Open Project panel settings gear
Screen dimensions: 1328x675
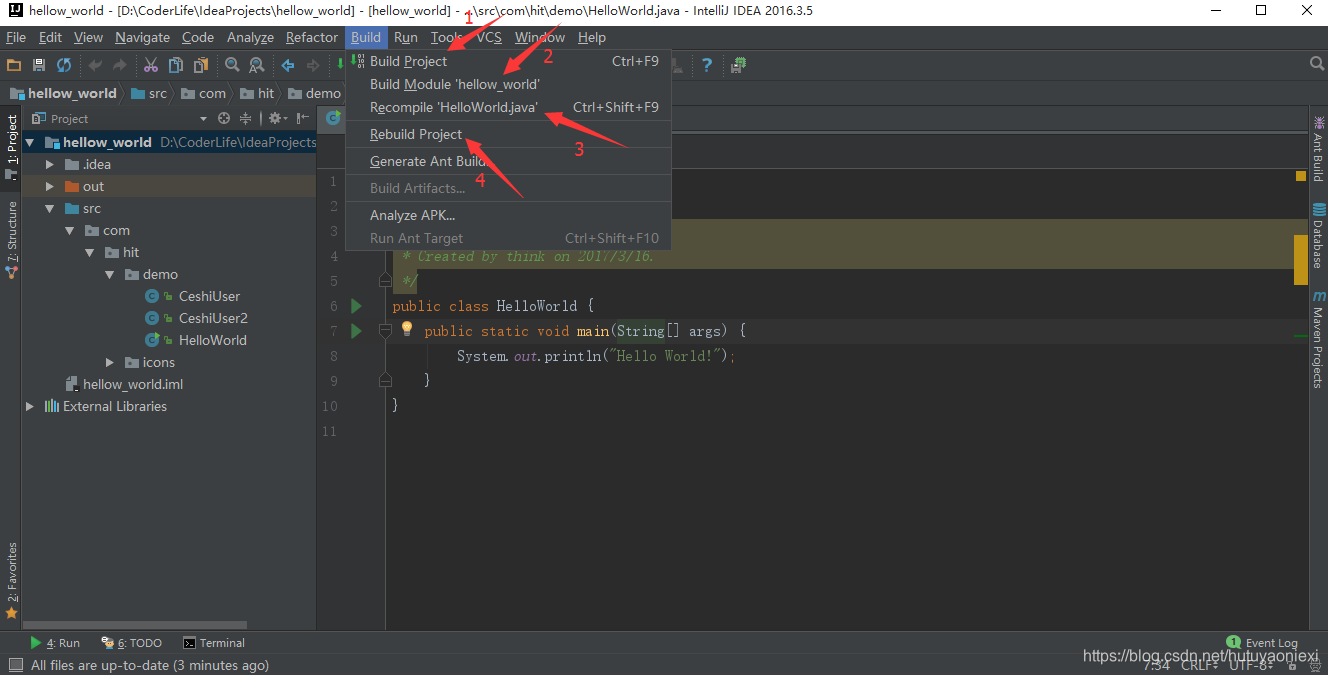276,118
